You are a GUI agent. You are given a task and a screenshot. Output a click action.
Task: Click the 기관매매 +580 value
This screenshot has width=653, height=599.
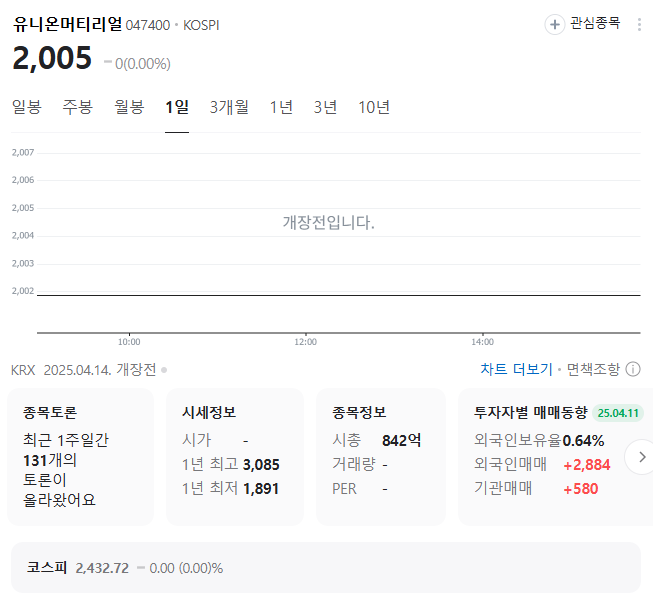point(581,489)
